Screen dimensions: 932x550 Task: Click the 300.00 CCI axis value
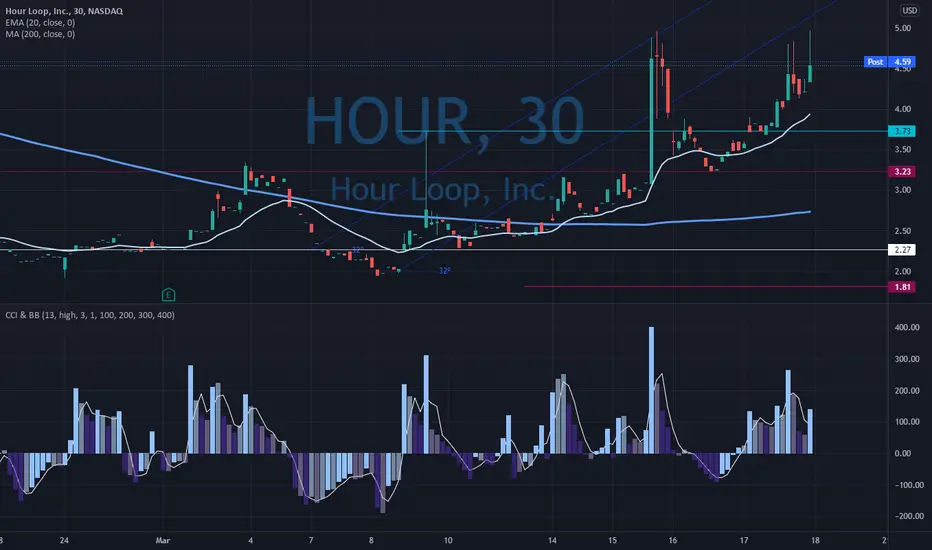click(x=906, y=359)
